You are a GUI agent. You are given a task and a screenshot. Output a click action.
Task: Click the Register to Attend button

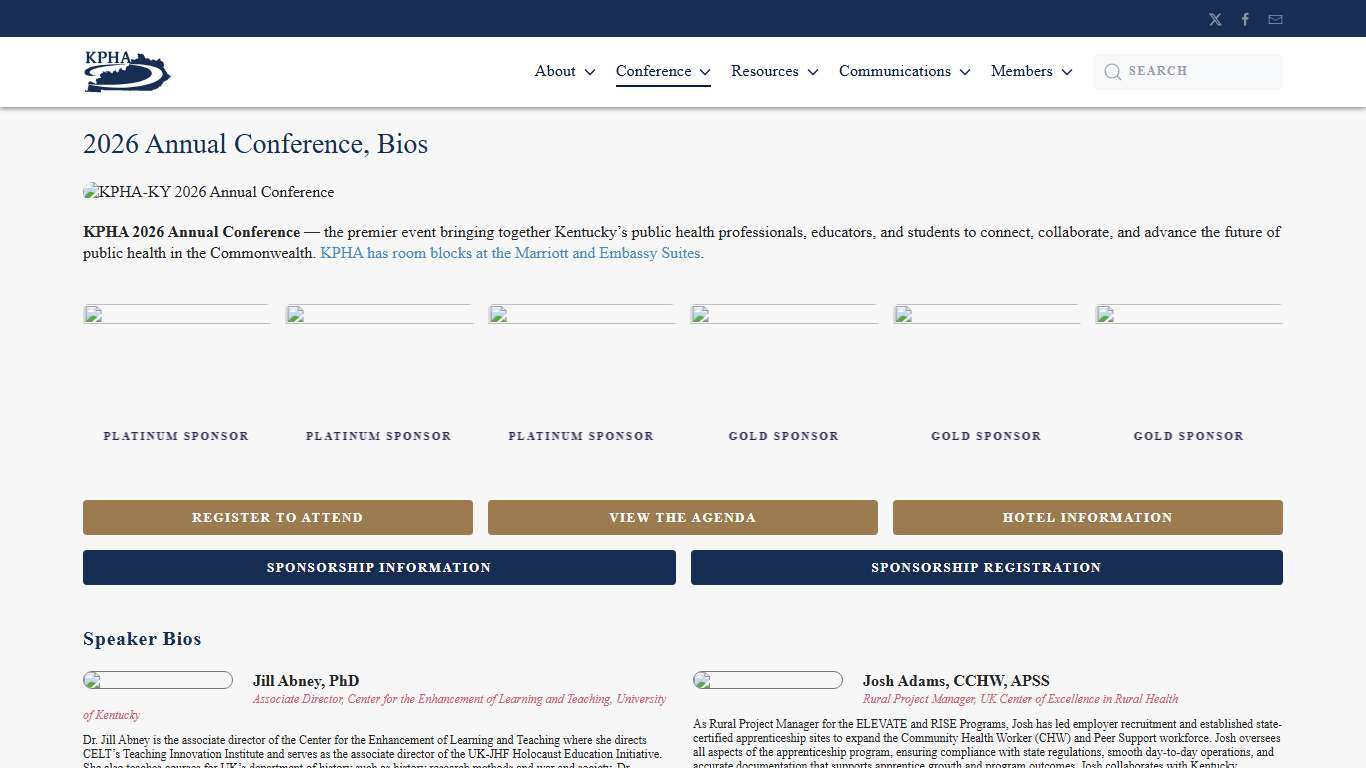pos(277,517)
